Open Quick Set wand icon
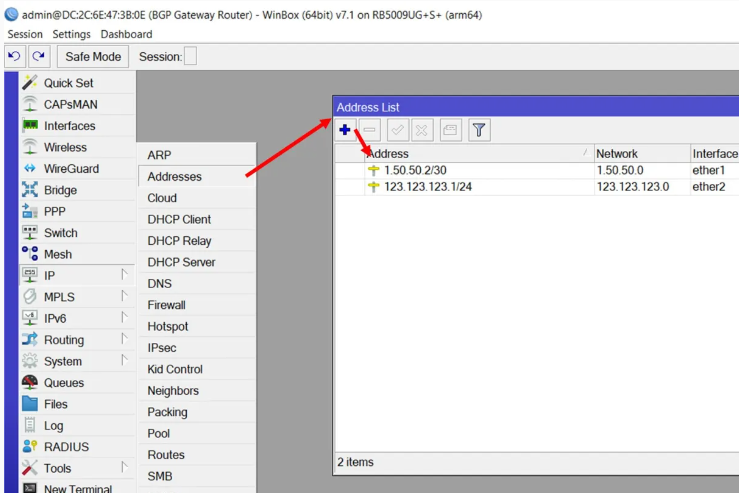This screenshot has width=739, height=493. (30, 82)
